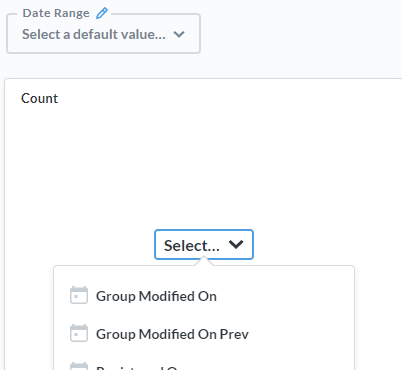The height and width of the screenshot is (370, 402).
Task: Click the Select... placeholder text
Action: pyautogui.click(x=192, y=246)
